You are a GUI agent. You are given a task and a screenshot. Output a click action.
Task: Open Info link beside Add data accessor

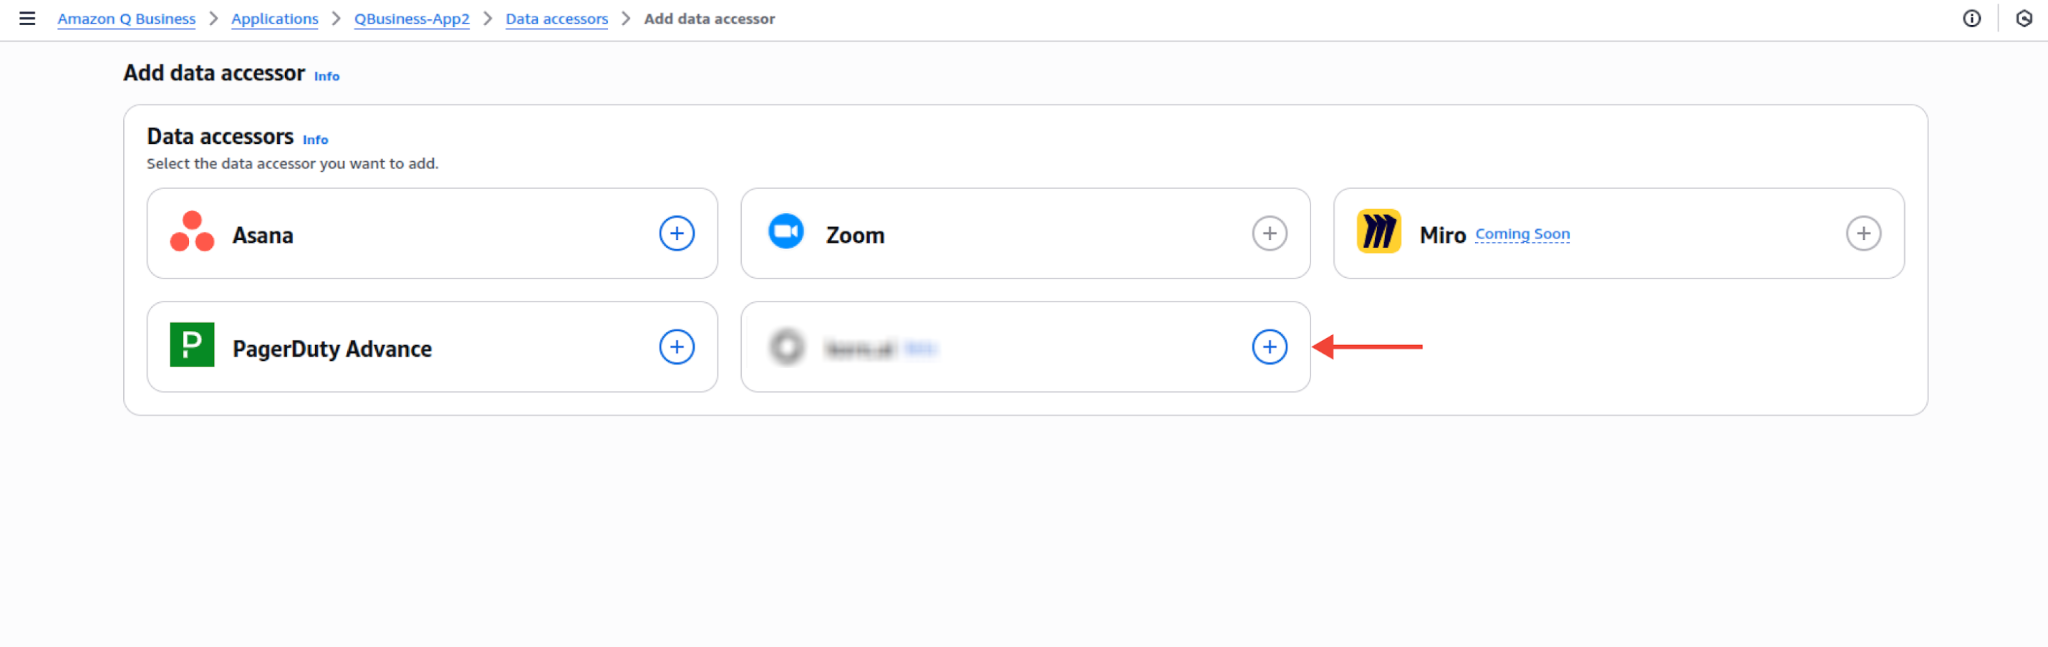(x=327, y=76)
